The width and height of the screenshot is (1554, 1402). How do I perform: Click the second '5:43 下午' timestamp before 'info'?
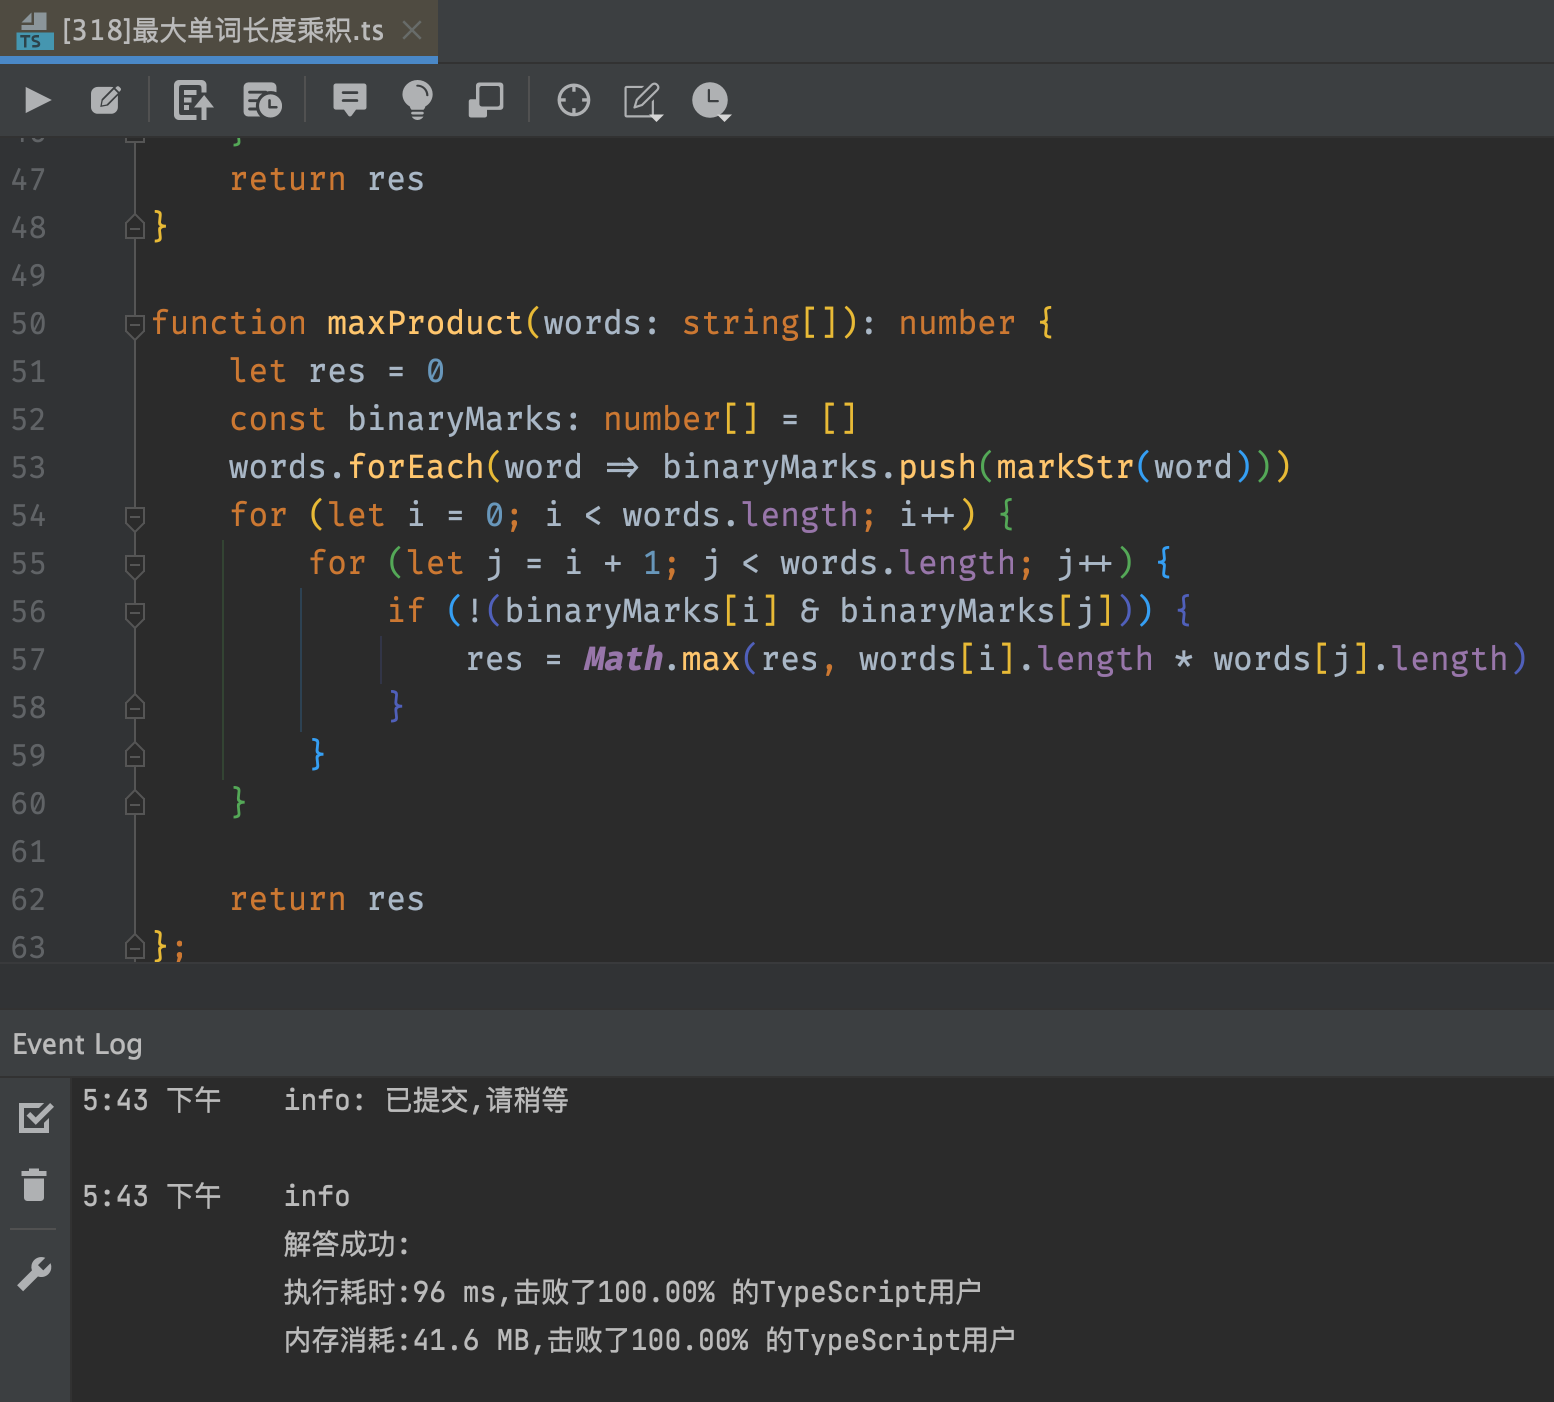pos(152,1196)
